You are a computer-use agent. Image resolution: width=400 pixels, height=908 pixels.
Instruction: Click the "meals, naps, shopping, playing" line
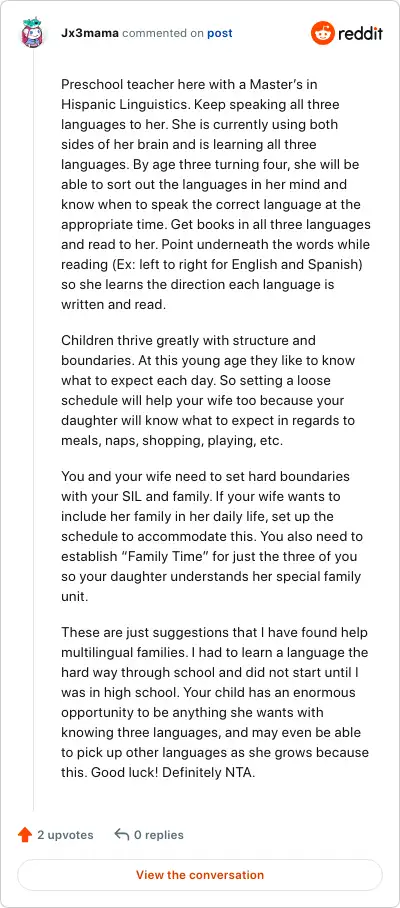point(155,440)
